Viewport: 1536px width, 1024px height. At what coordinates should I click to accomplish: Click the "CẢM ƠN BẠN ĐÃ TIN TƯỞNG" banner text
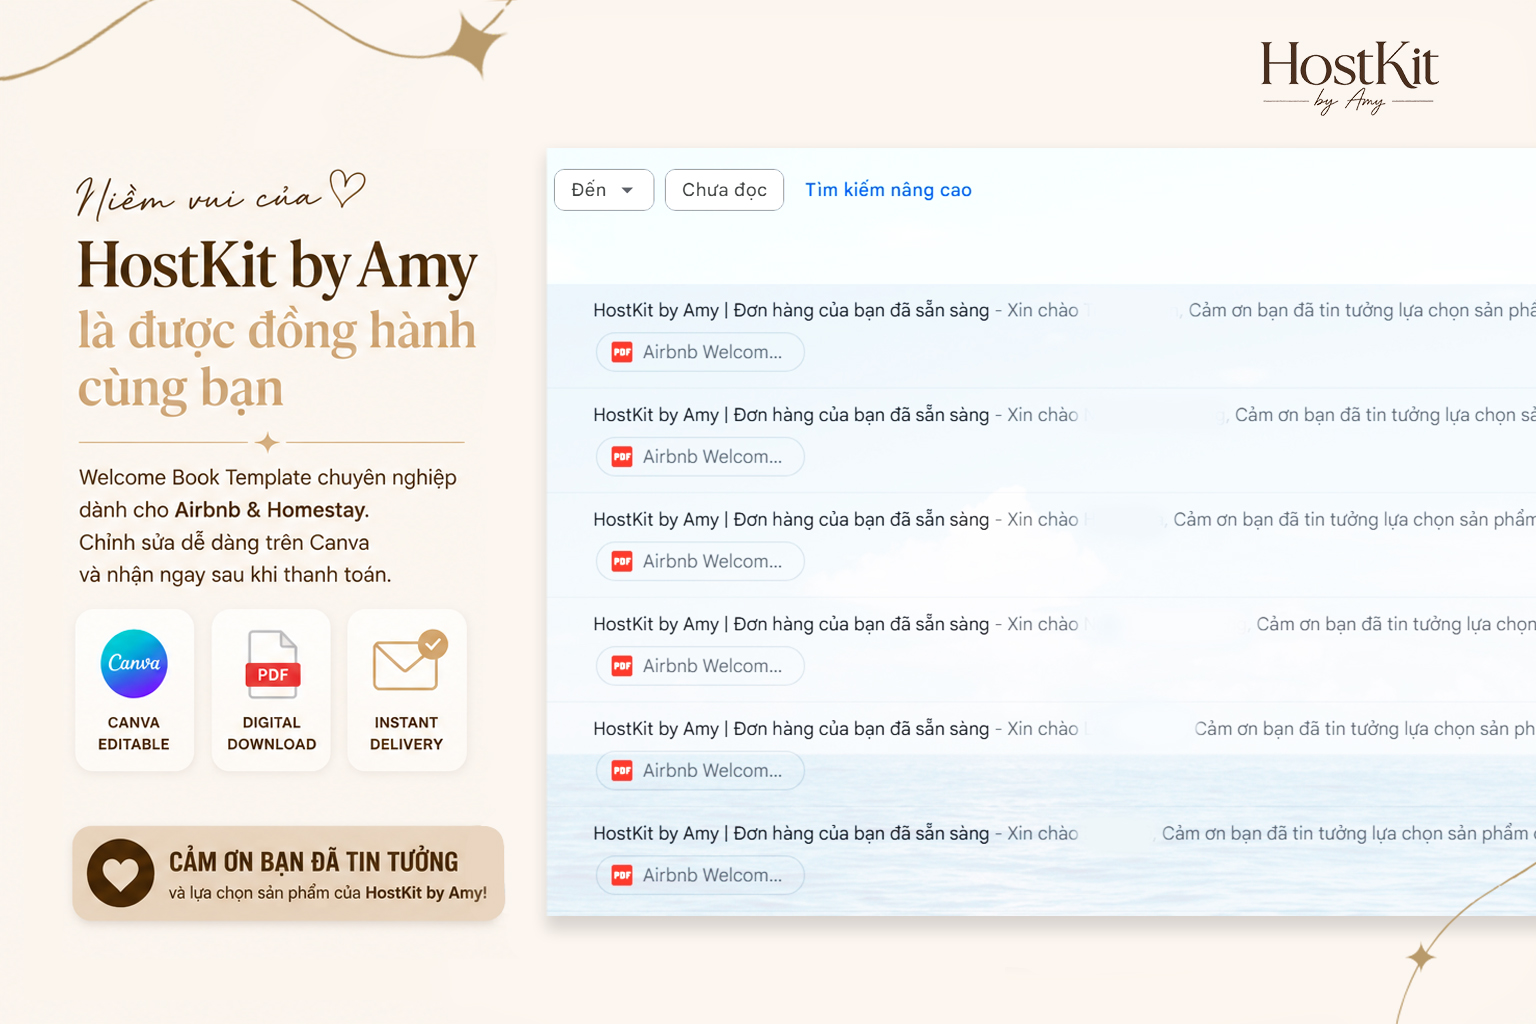tap(314, 861)
